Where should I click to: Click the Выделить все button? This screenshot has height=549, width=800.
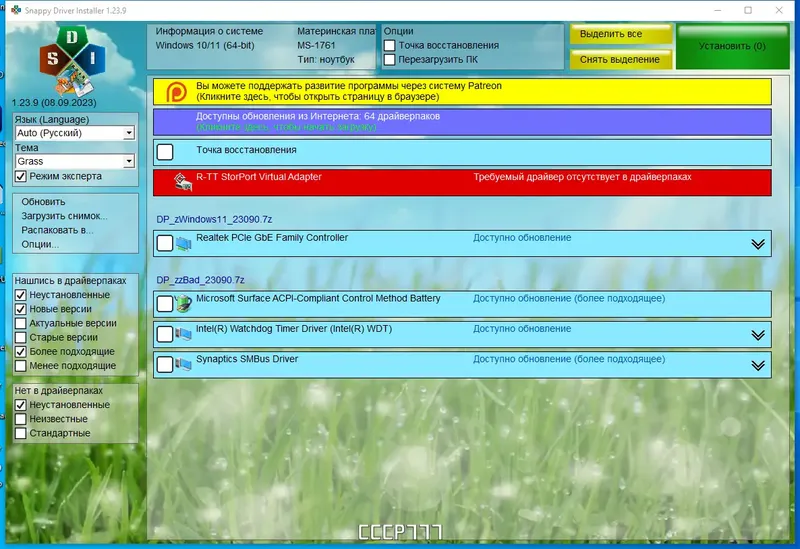[621, 34]
